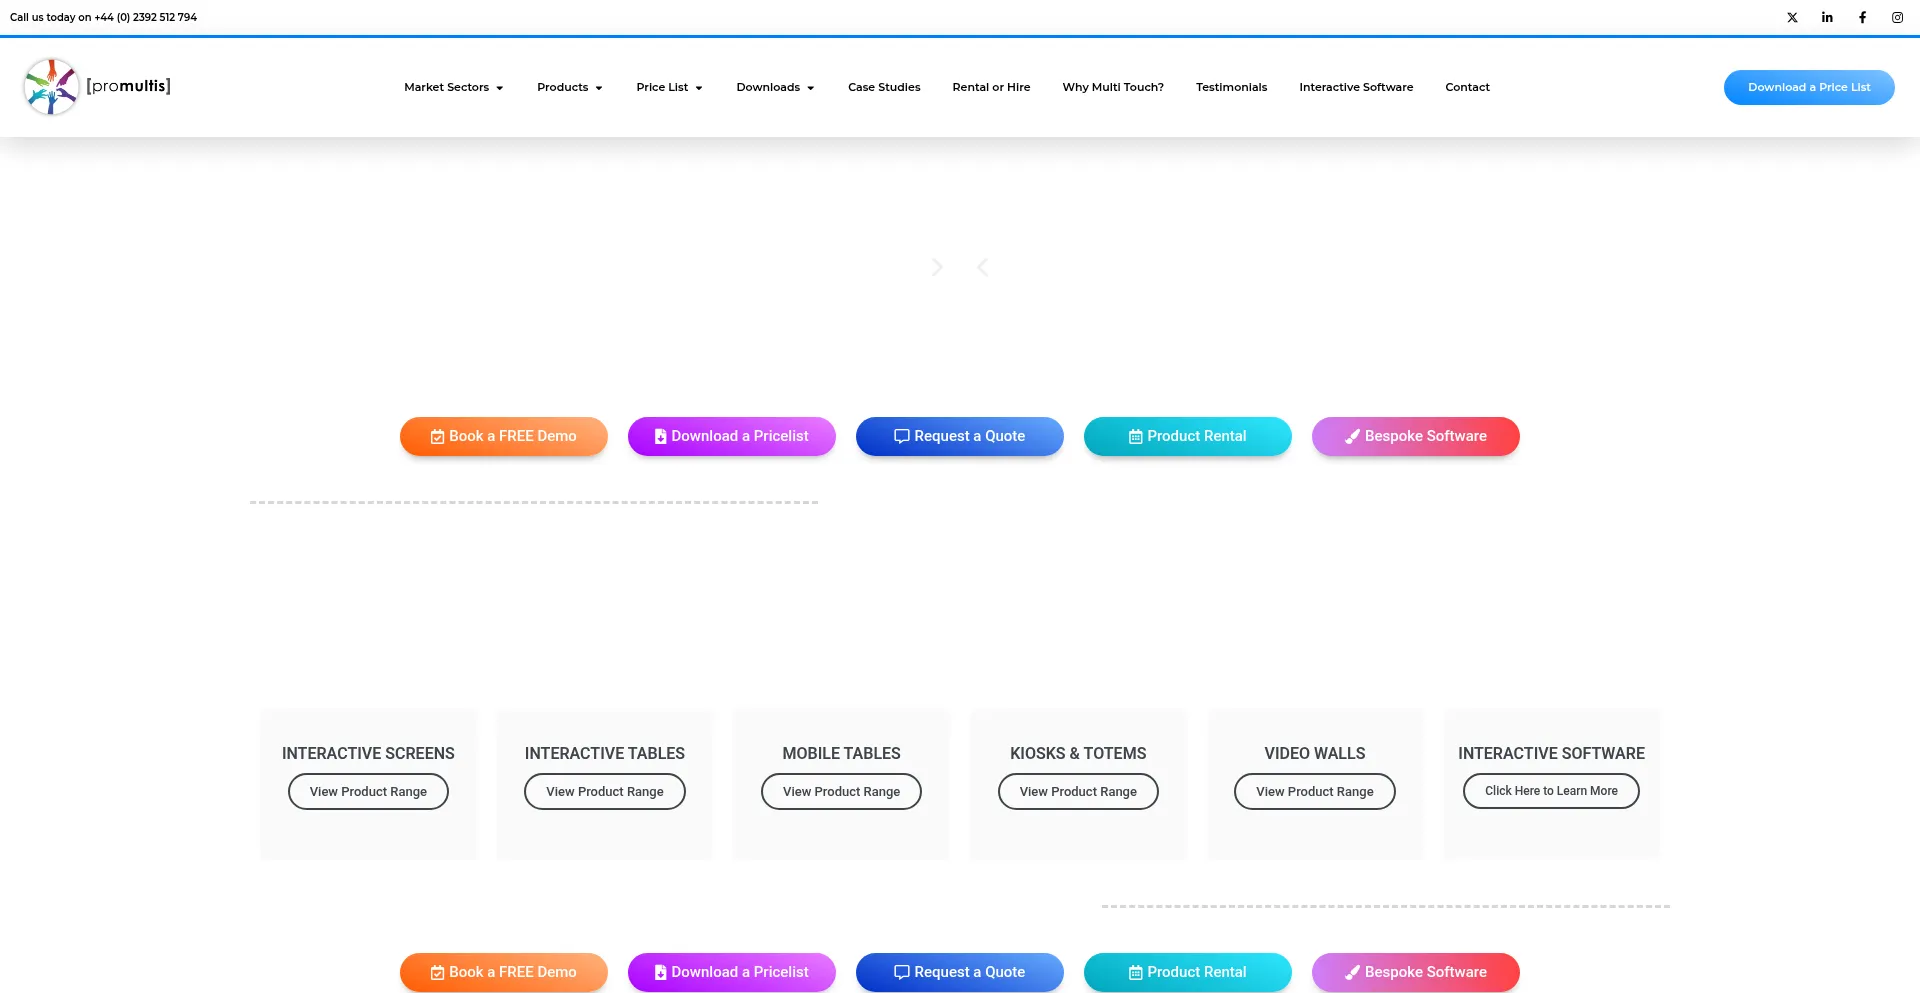
Task: Open the Instagram social icon
Action: [1897, 17]
